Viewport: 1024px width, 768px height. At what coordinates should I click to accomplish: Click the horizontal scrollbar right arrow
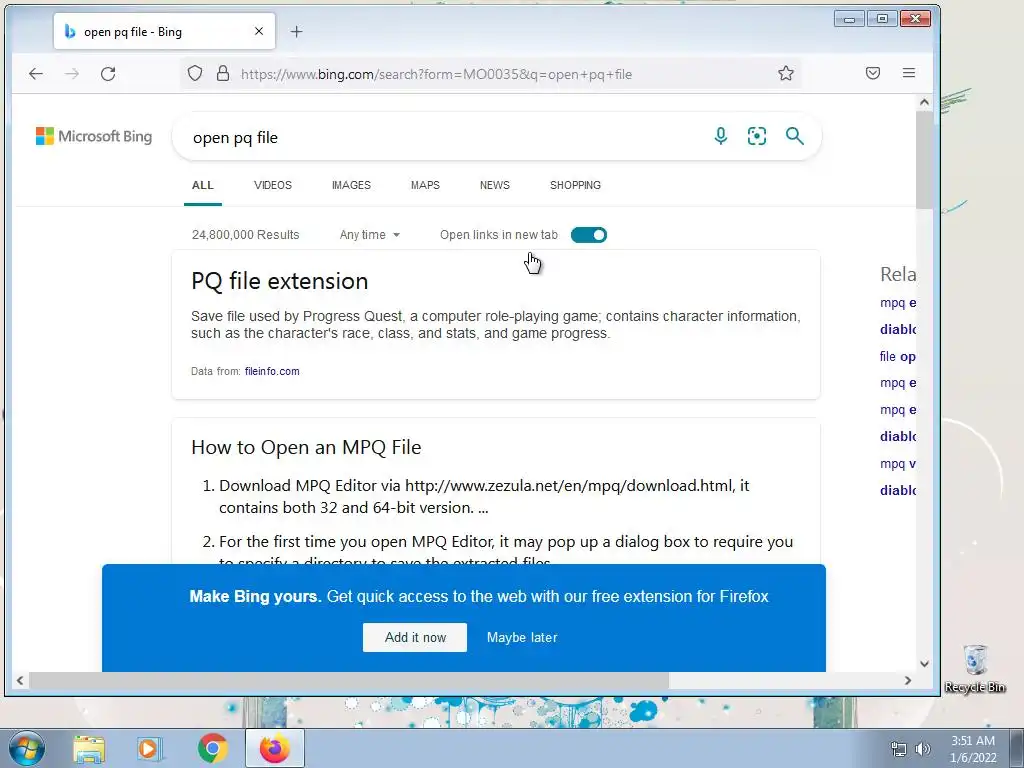coord(908,680)
